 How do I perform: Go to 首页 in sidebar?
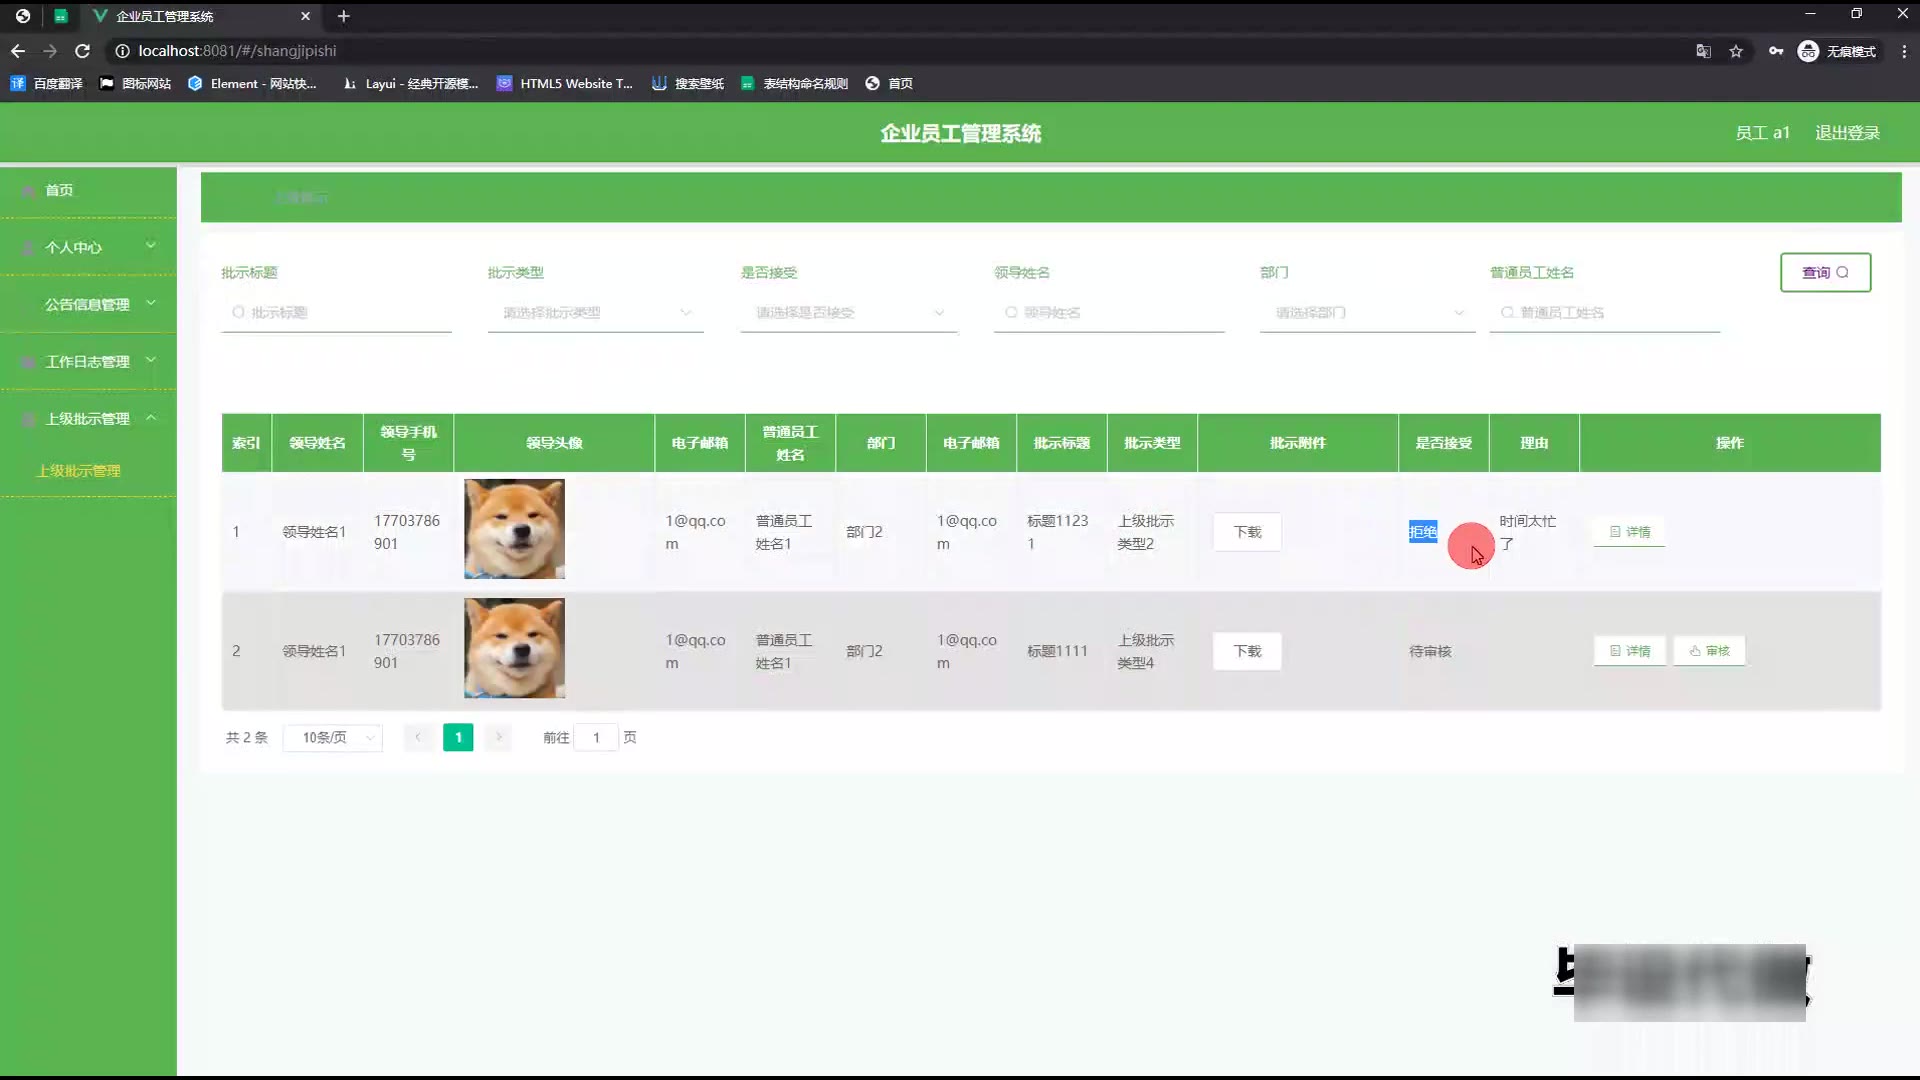[59, 190]
